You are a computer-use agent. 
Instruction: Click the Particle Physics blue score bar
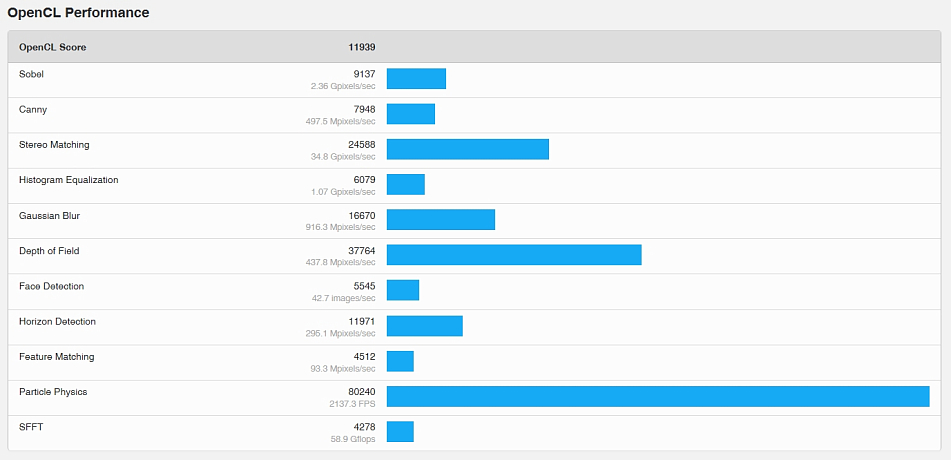pyautogui.click(x=658, y=397)
